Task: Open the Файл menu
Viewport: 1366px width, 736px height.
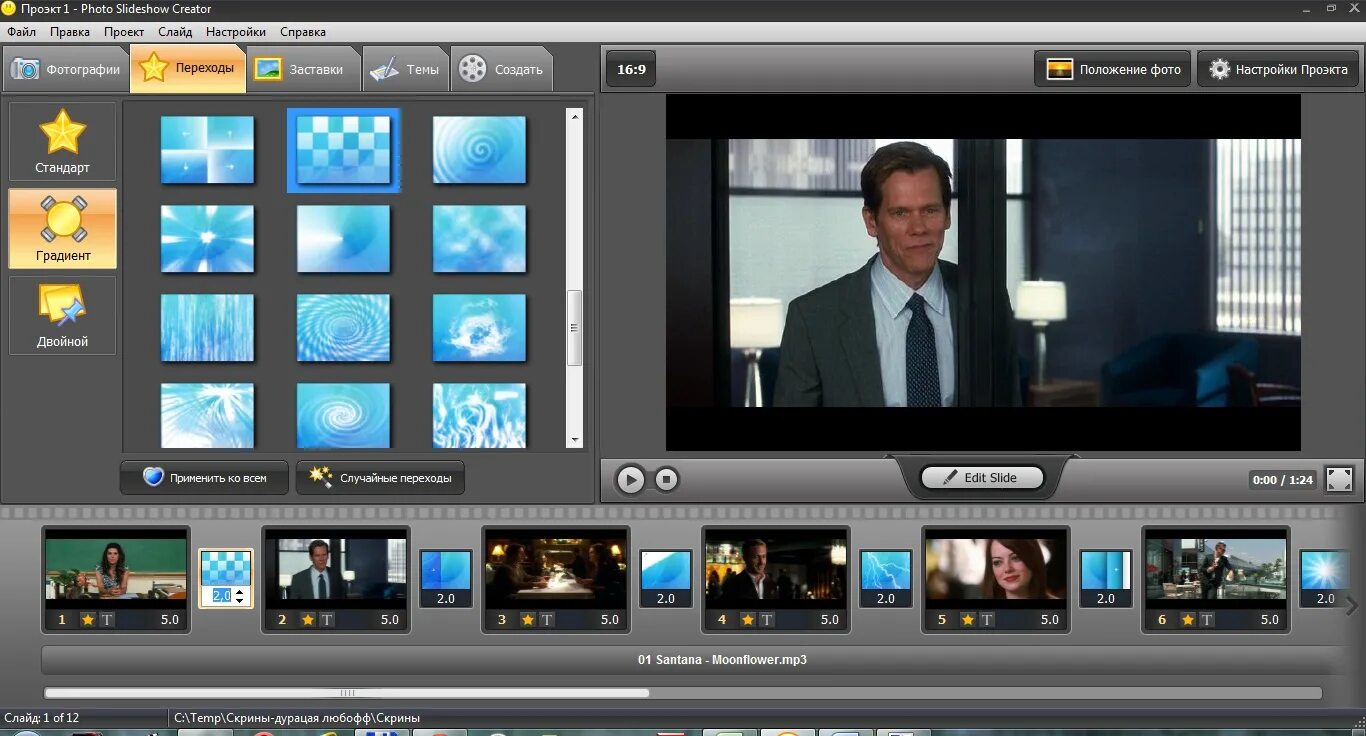Action: (21, 32)
